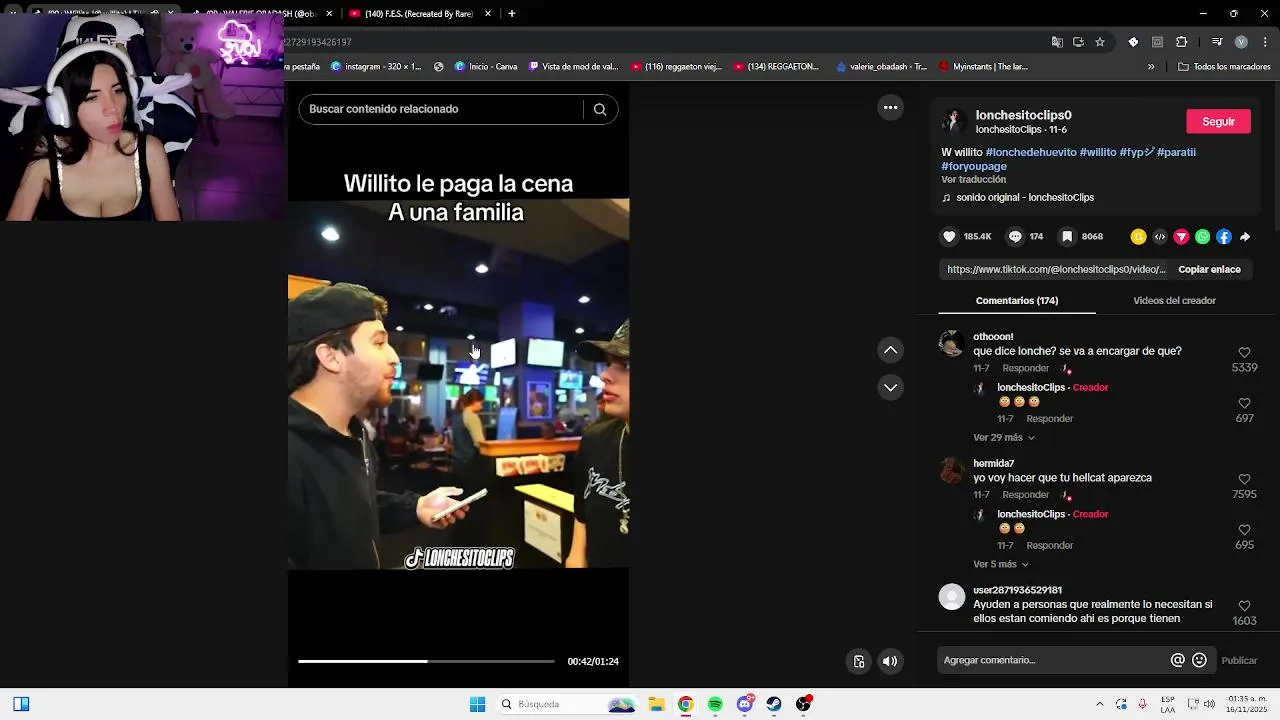Reply to hermida7's comment via Responder

point(1026,495)
